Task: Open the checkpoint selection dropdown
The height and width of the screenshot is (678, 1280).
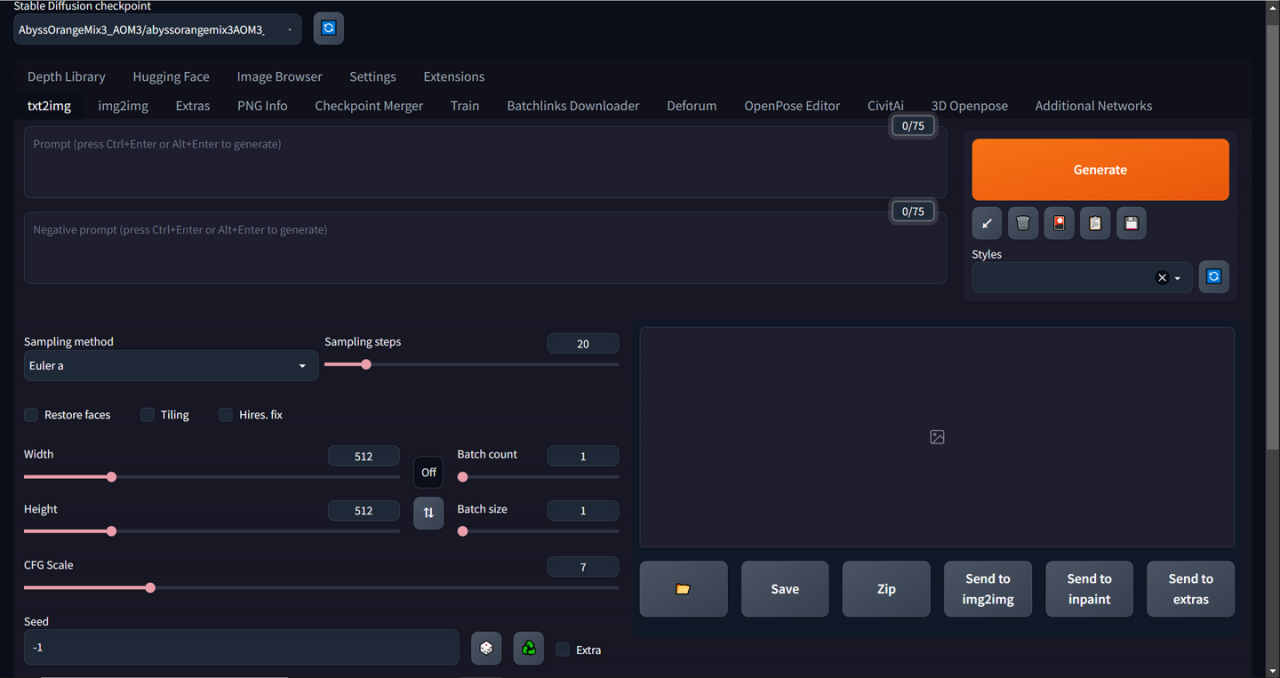Action: click(x=157, y=30)
